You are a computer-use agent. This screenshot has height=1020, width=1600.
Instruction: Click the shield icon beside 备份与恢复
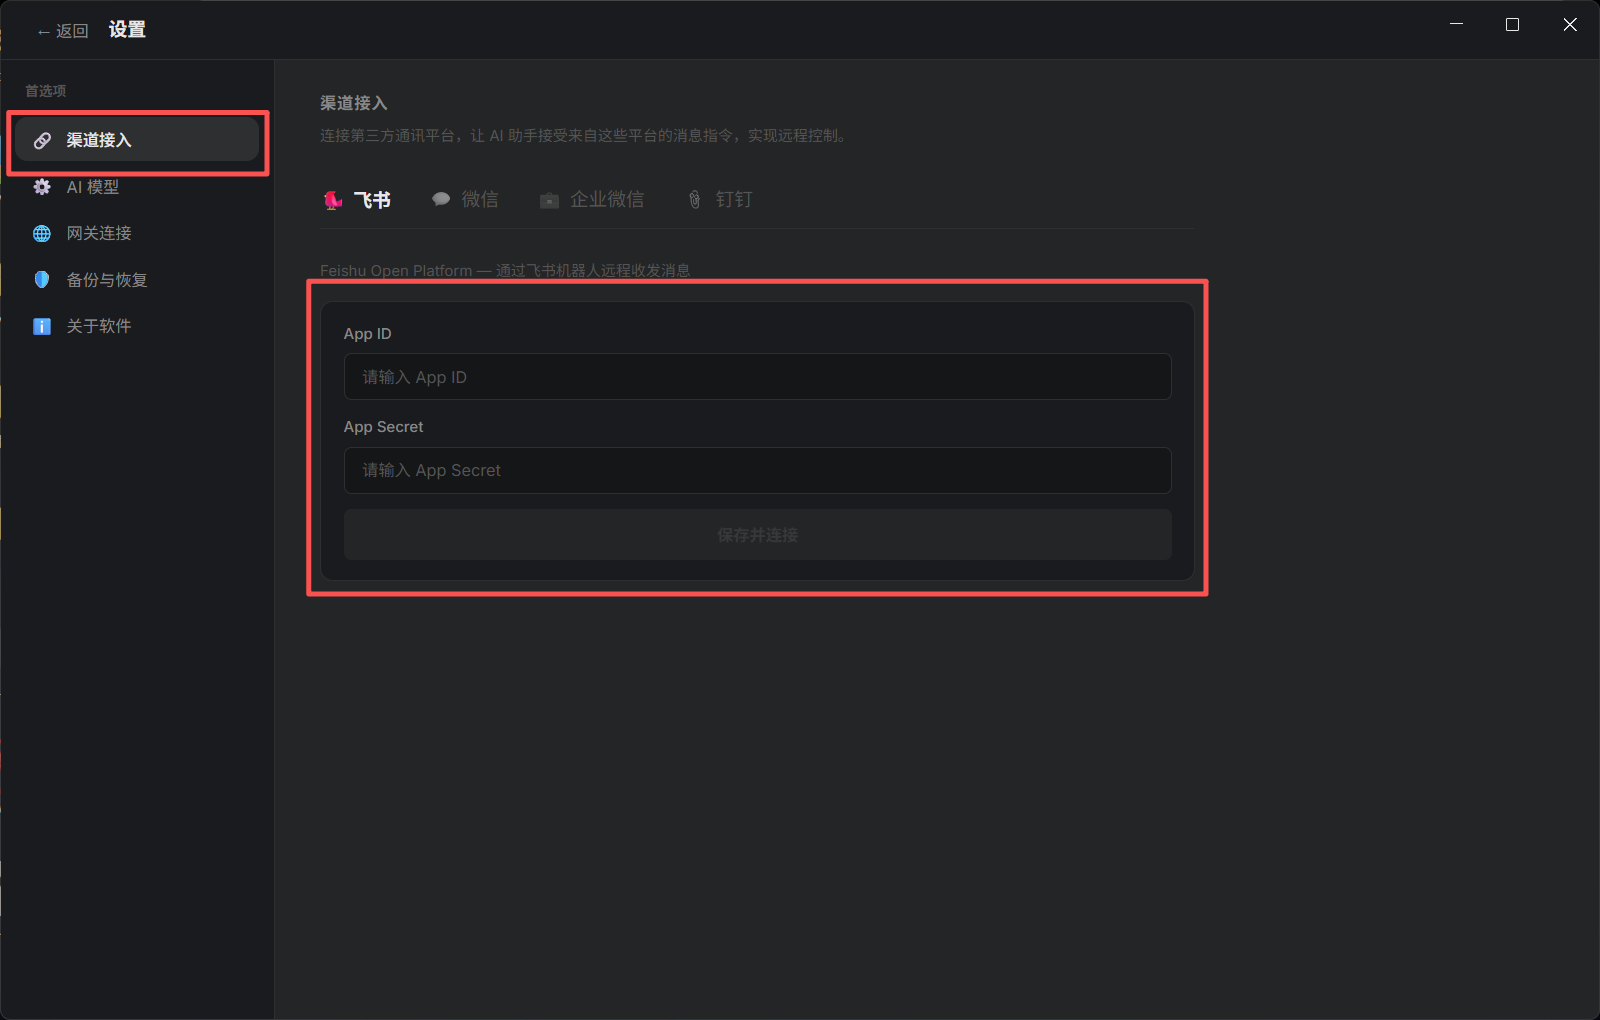pos(42,280)
